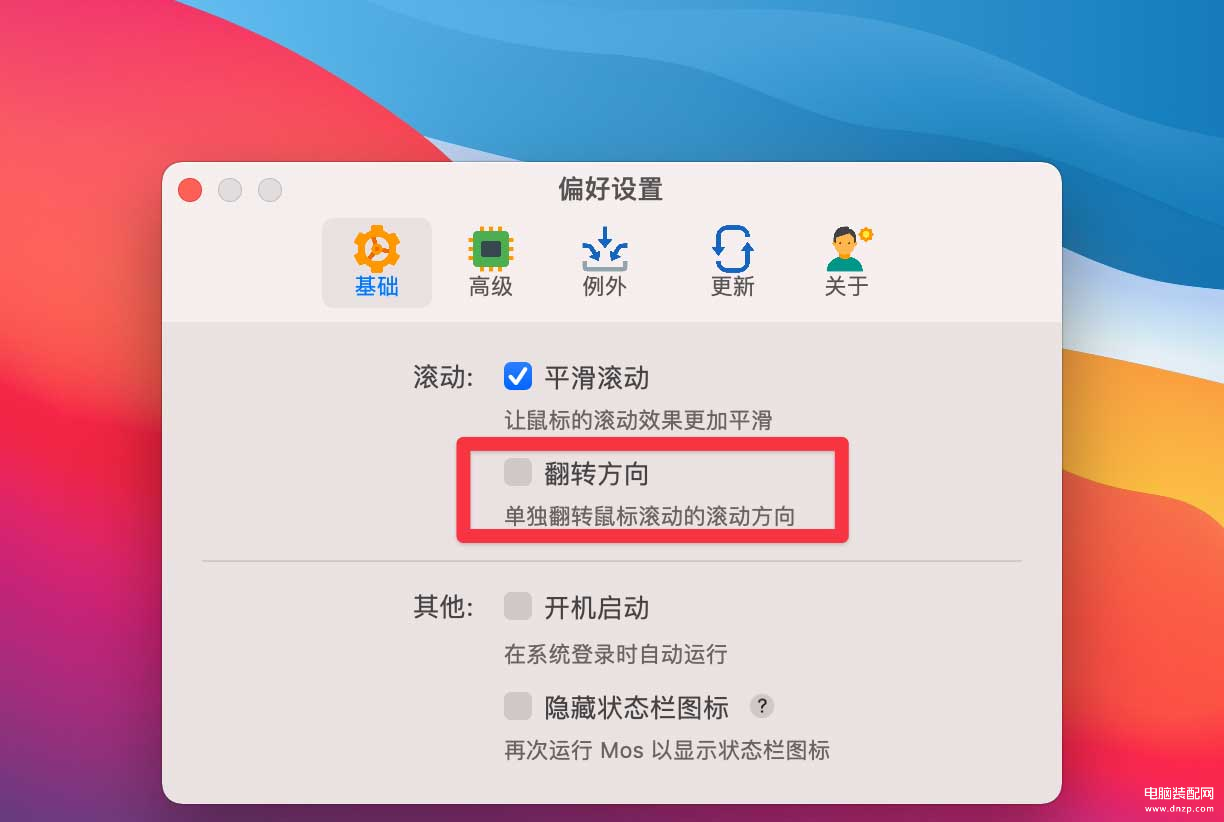Close the preferences window with red button

point(190,190)
